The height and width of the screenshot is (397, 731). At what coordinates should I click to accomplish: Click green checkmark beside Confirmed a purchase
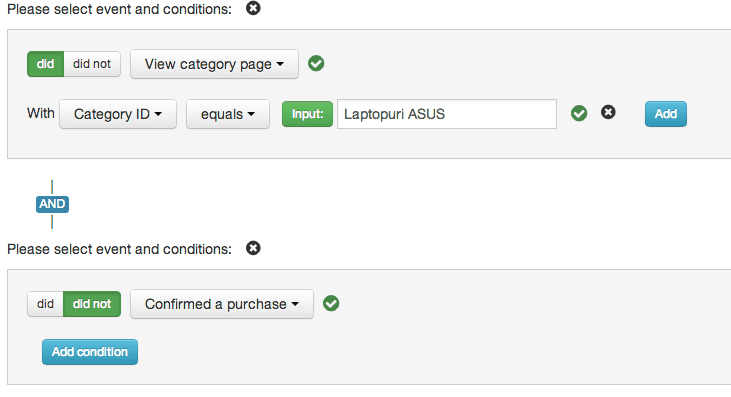click(x=331, y=303)
